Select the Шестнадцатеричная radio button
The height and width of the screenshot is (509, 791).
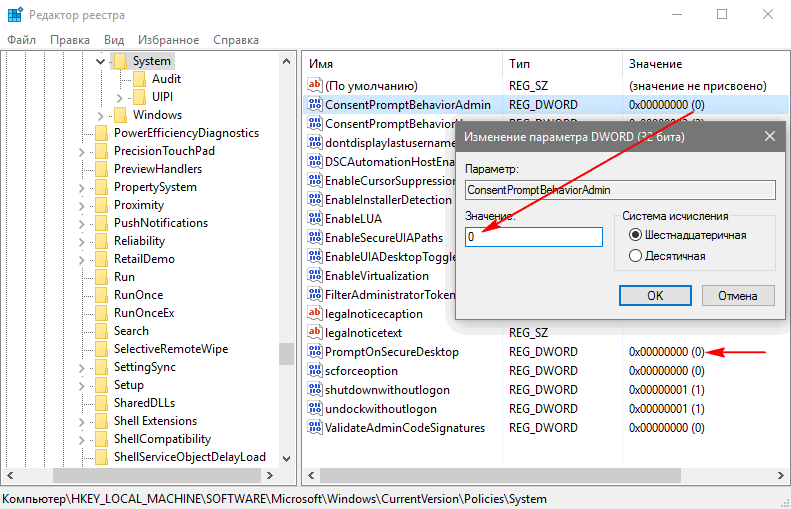(635, 235)
